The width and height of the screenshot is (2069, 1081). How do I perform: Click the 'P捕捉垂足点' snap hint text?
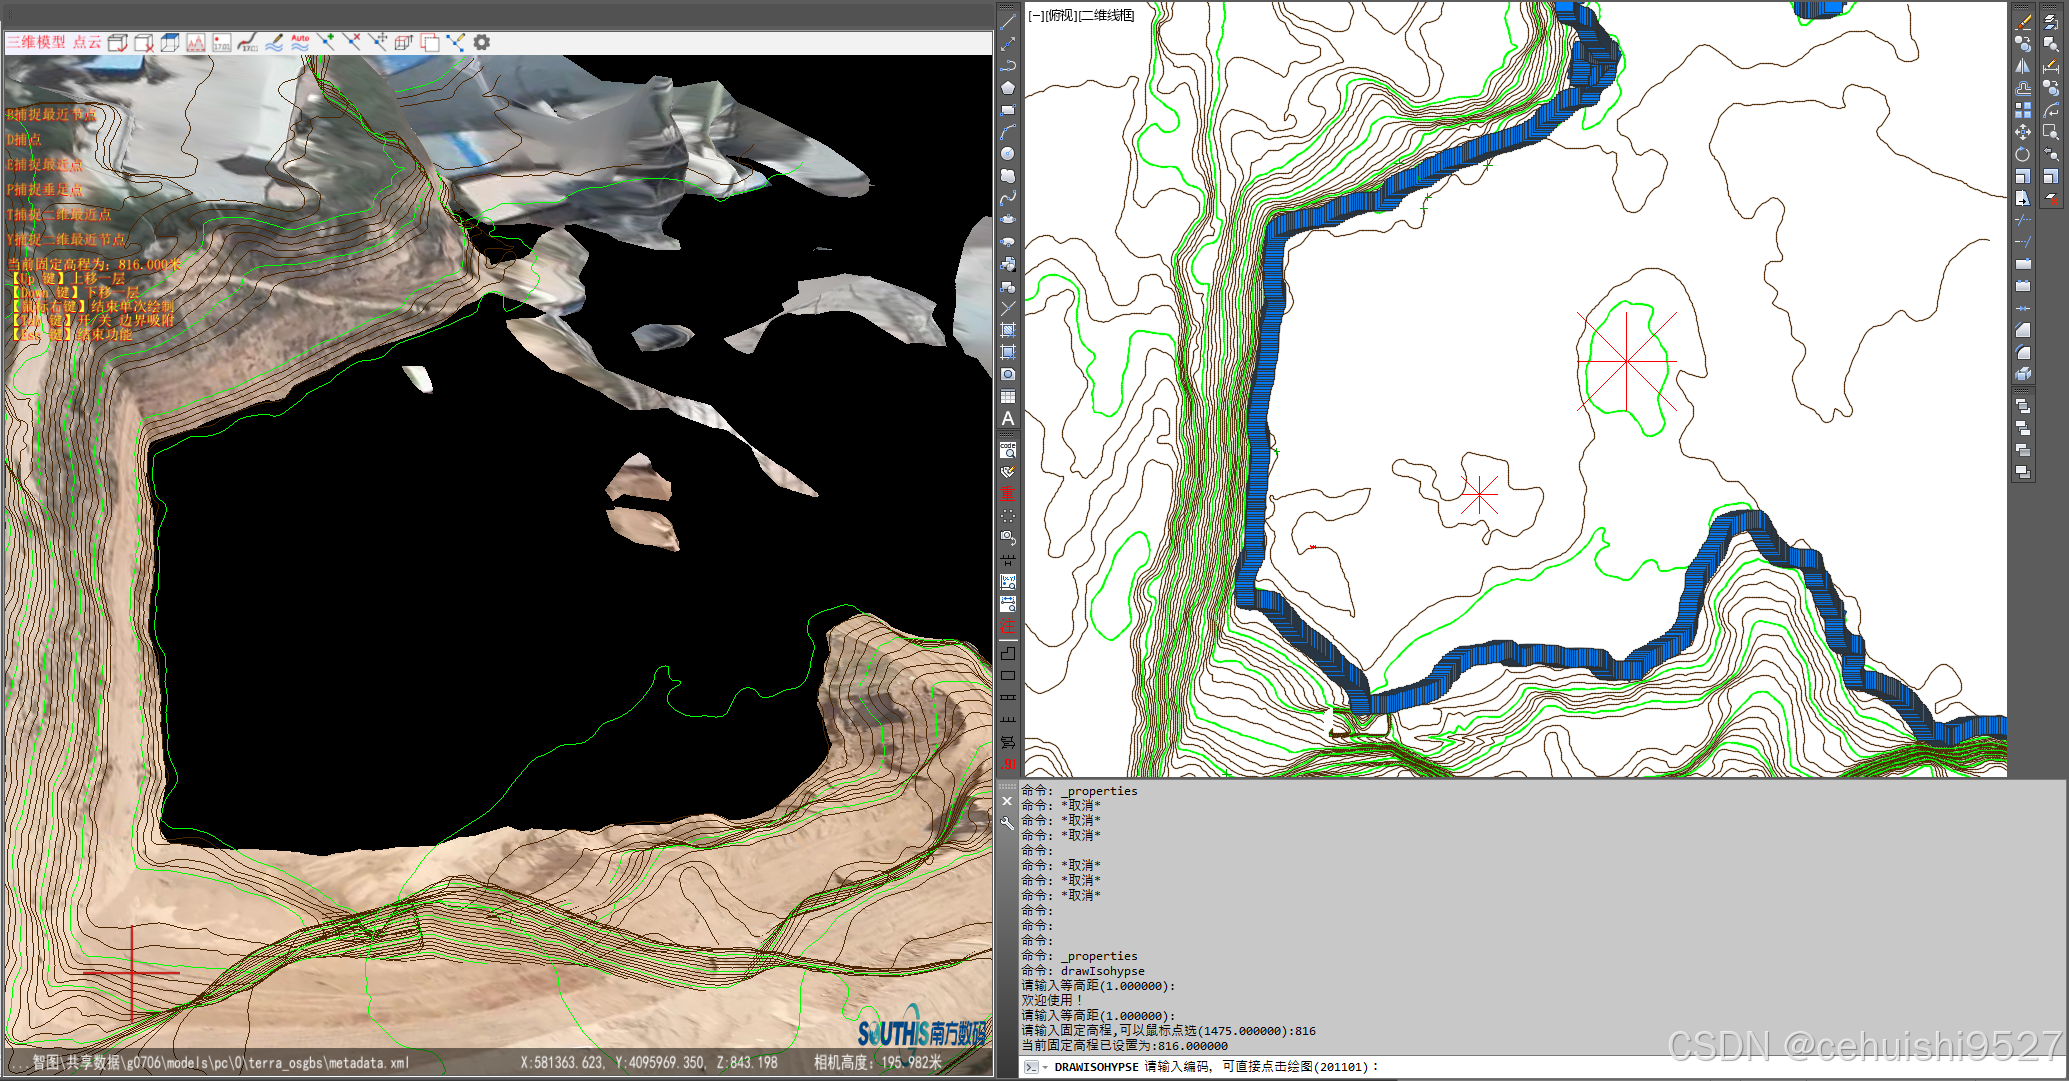tap(45, 189)
